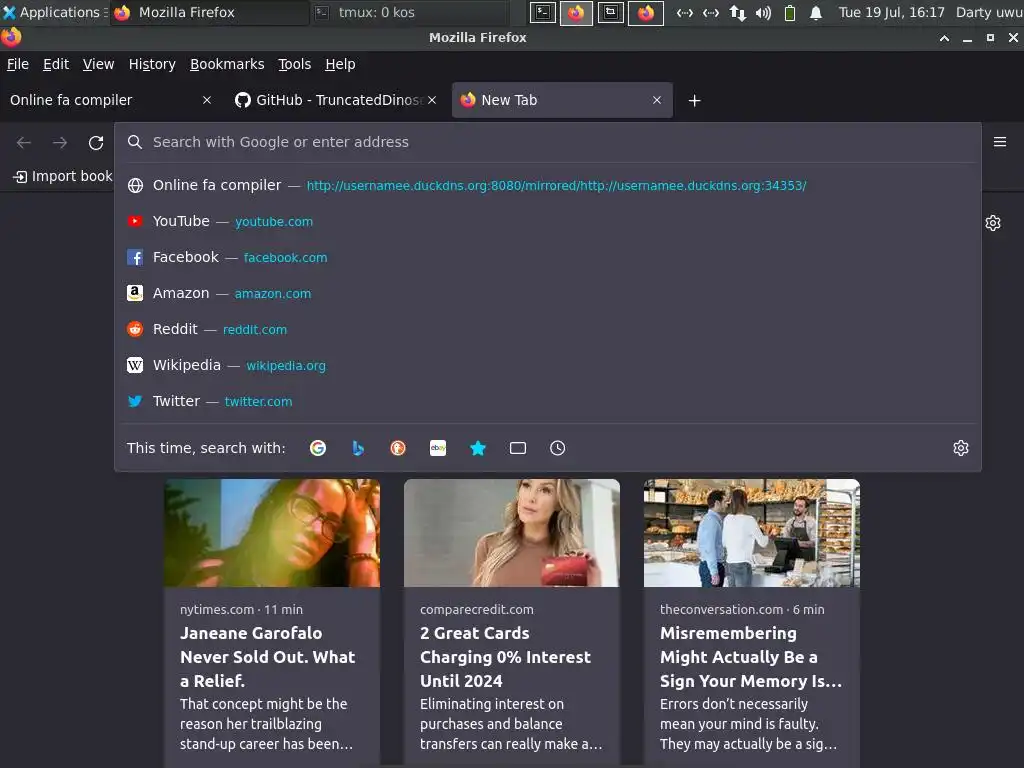Open the History menu

(152, 64)
